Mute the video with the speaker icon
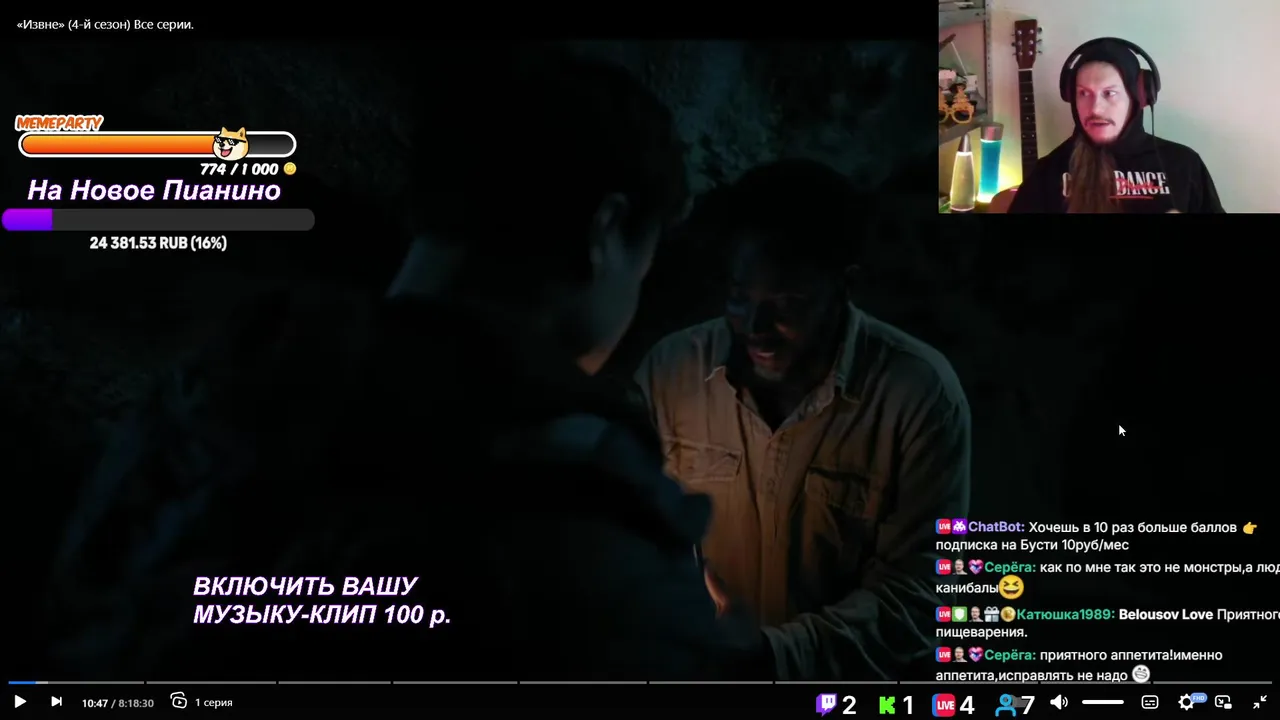The image size is (1280, 720). coord(1059,702)
